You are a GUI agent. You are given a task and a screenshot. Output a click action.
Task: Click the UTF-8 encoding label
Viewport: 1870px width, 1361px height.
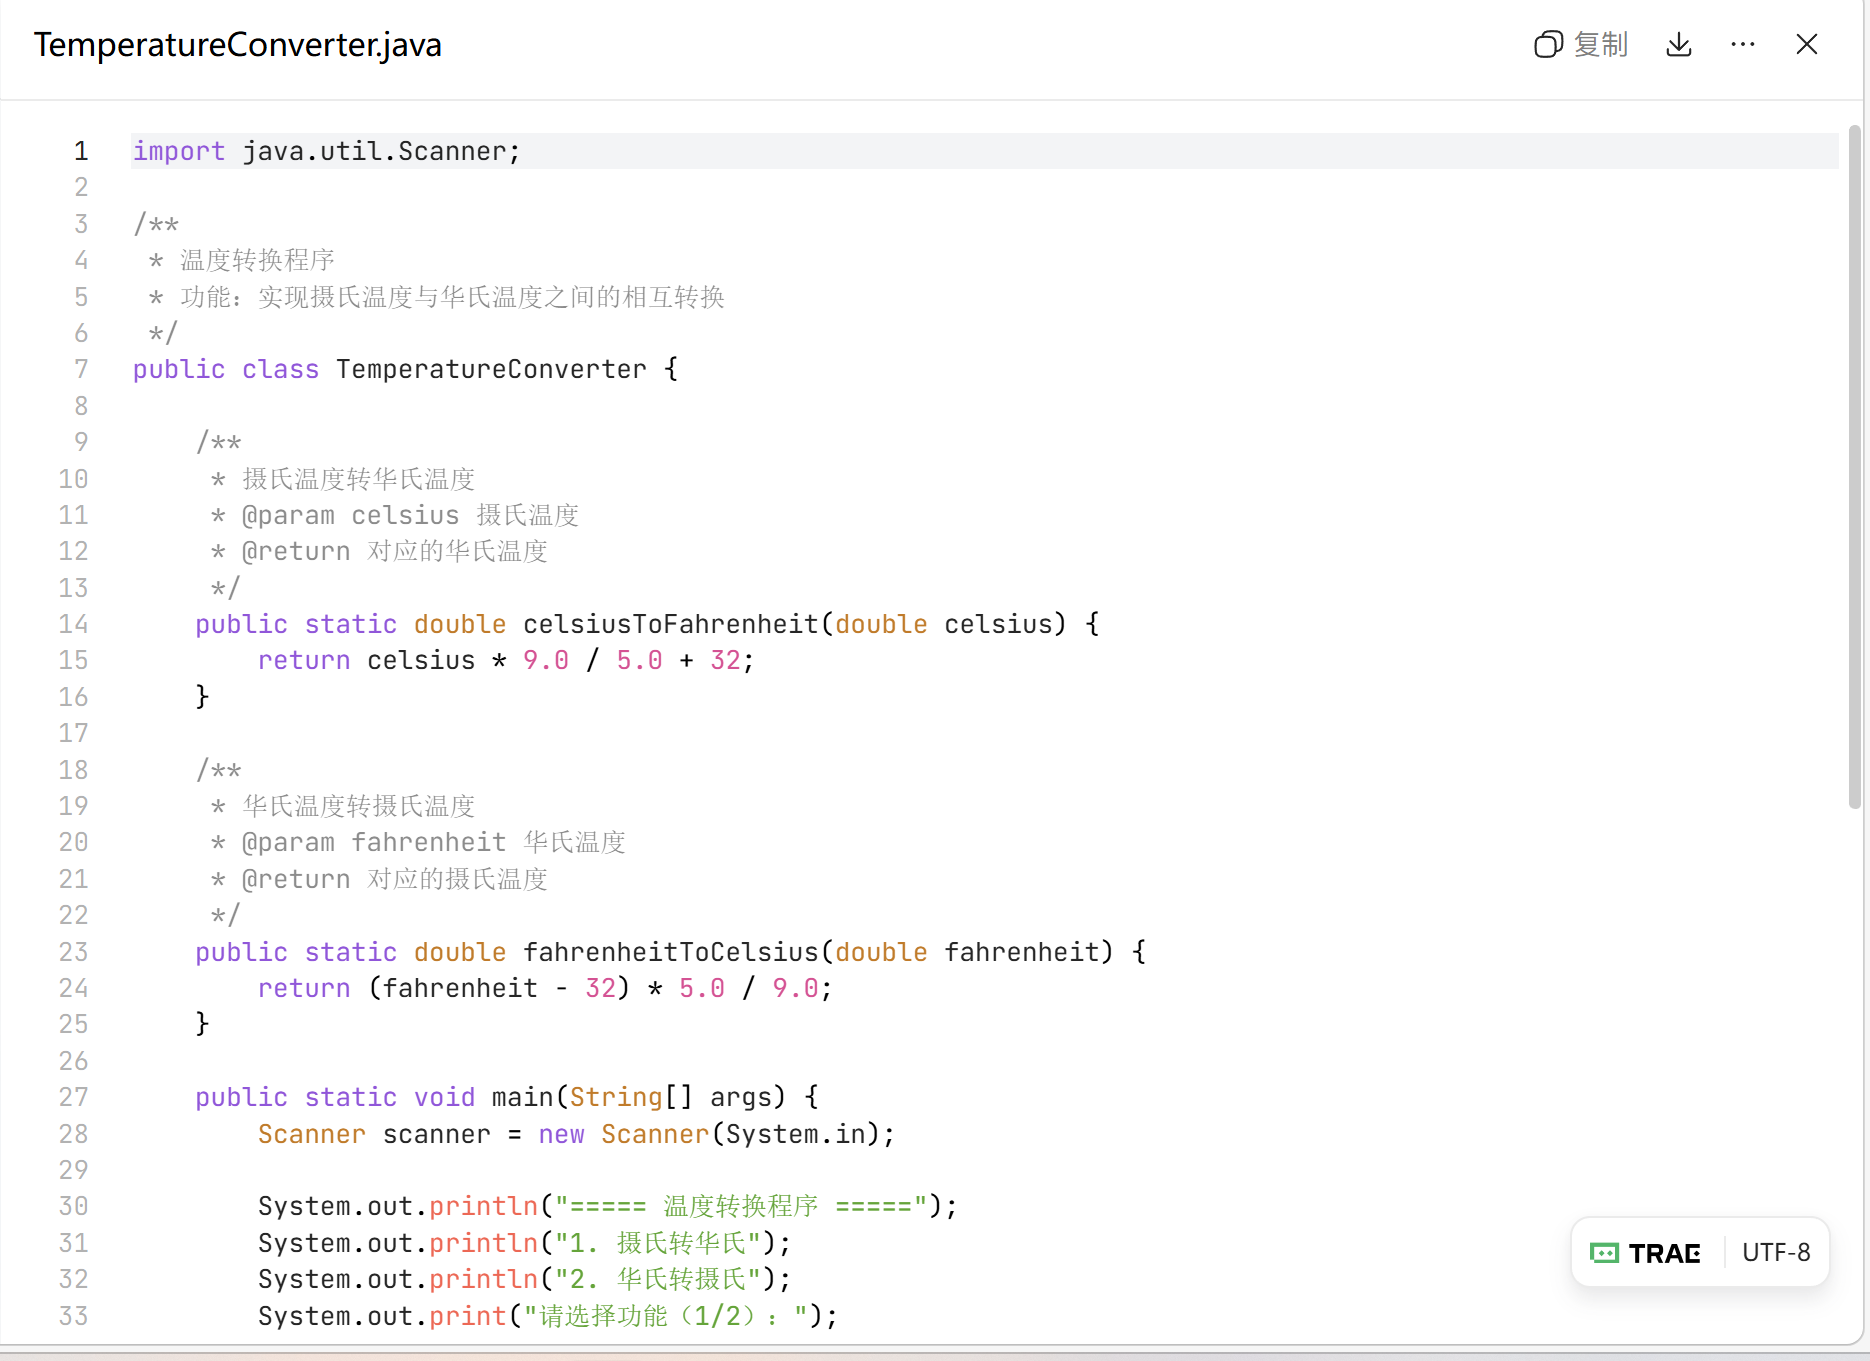1776,1253
